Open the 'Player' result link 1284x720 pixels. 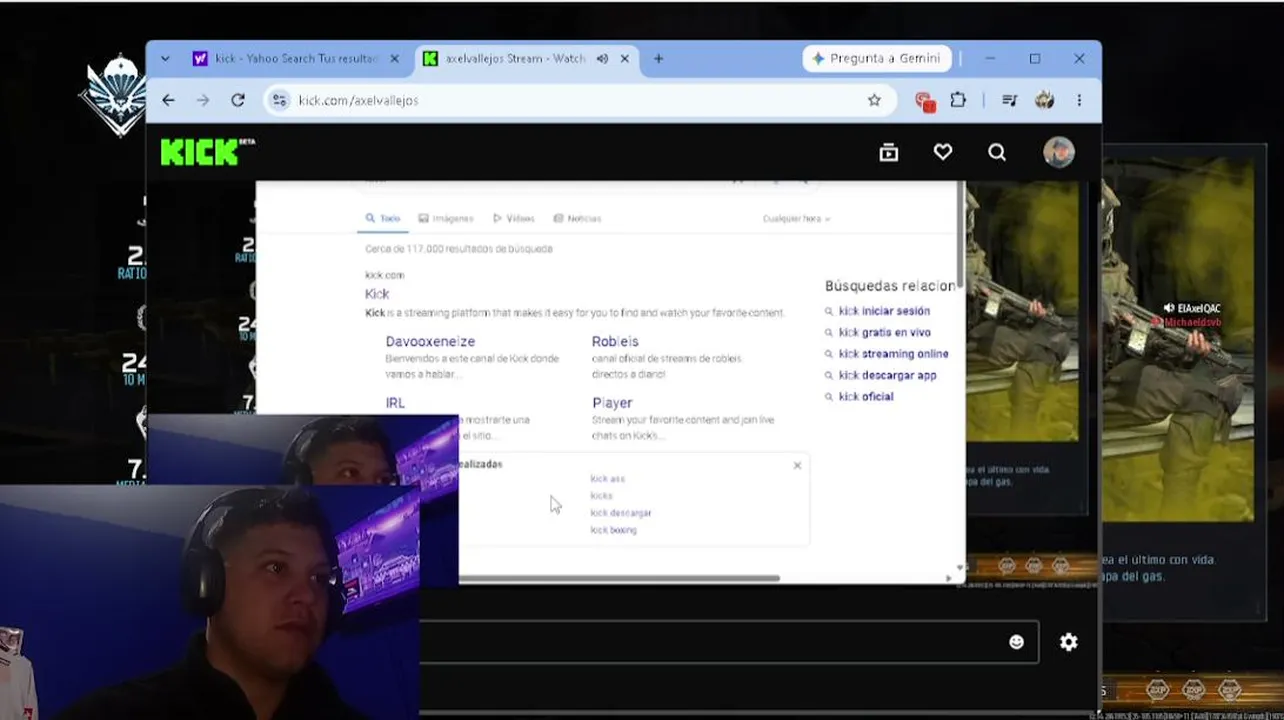point(612,403)
